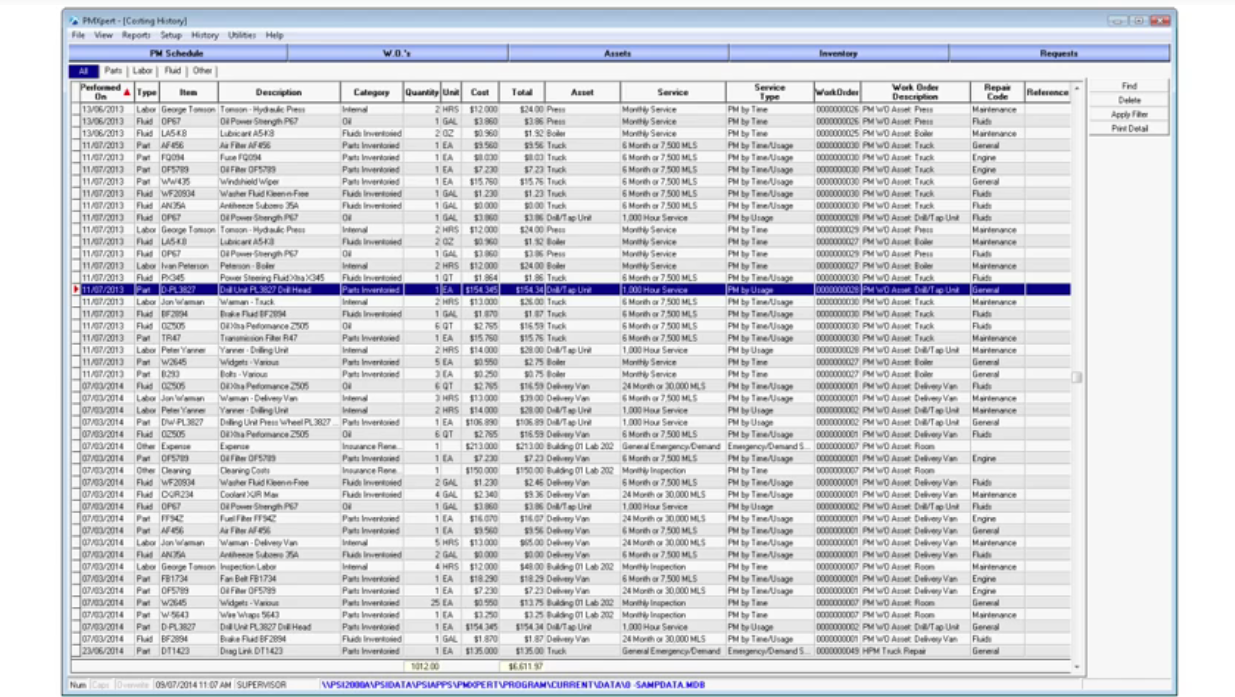Click the red sort arrow on Performed On
This screenshot has height=697, width=1235.
(x=126, y=92)
